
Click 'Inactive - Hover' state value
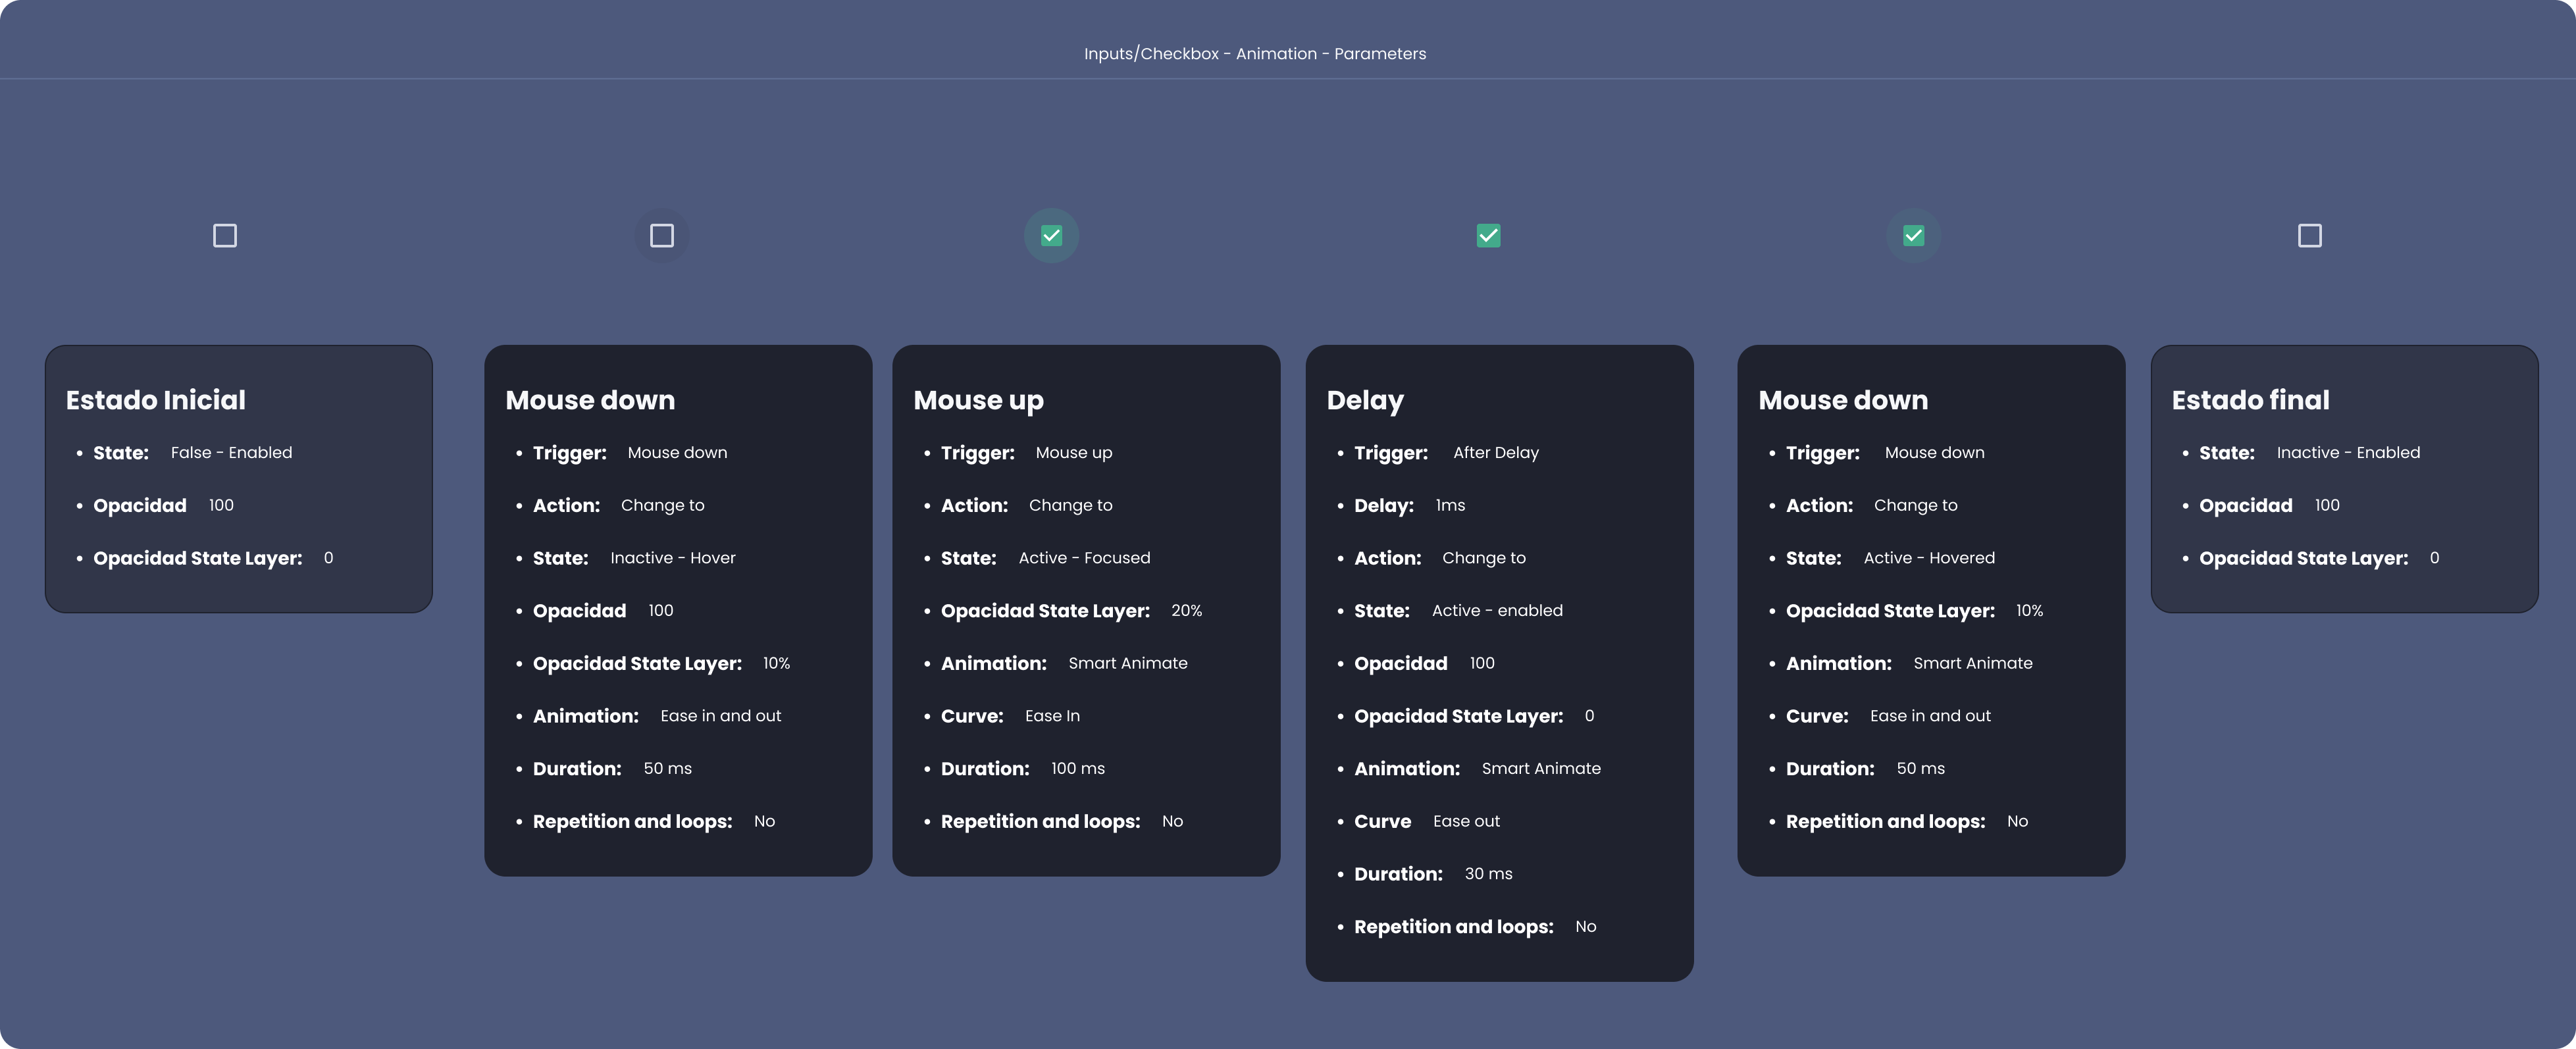pos(673,558)
